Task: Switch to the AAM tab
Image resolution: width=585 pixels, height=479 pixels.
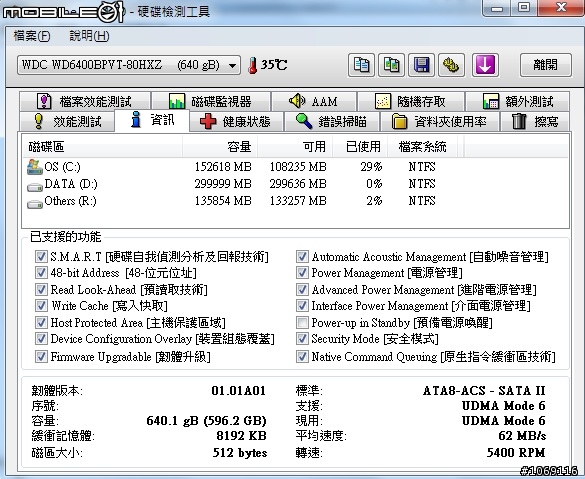Action: (x=314, y=101)
